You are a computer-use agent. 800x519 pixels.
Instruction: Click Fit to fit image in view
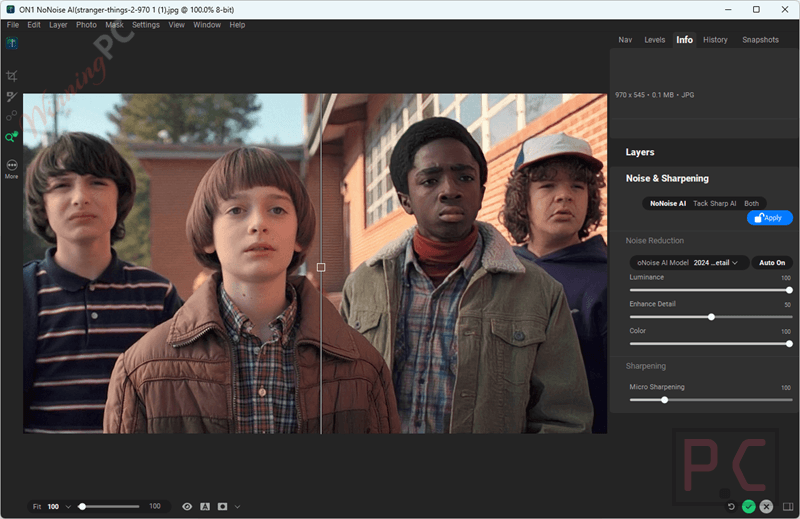pos(37,507)
